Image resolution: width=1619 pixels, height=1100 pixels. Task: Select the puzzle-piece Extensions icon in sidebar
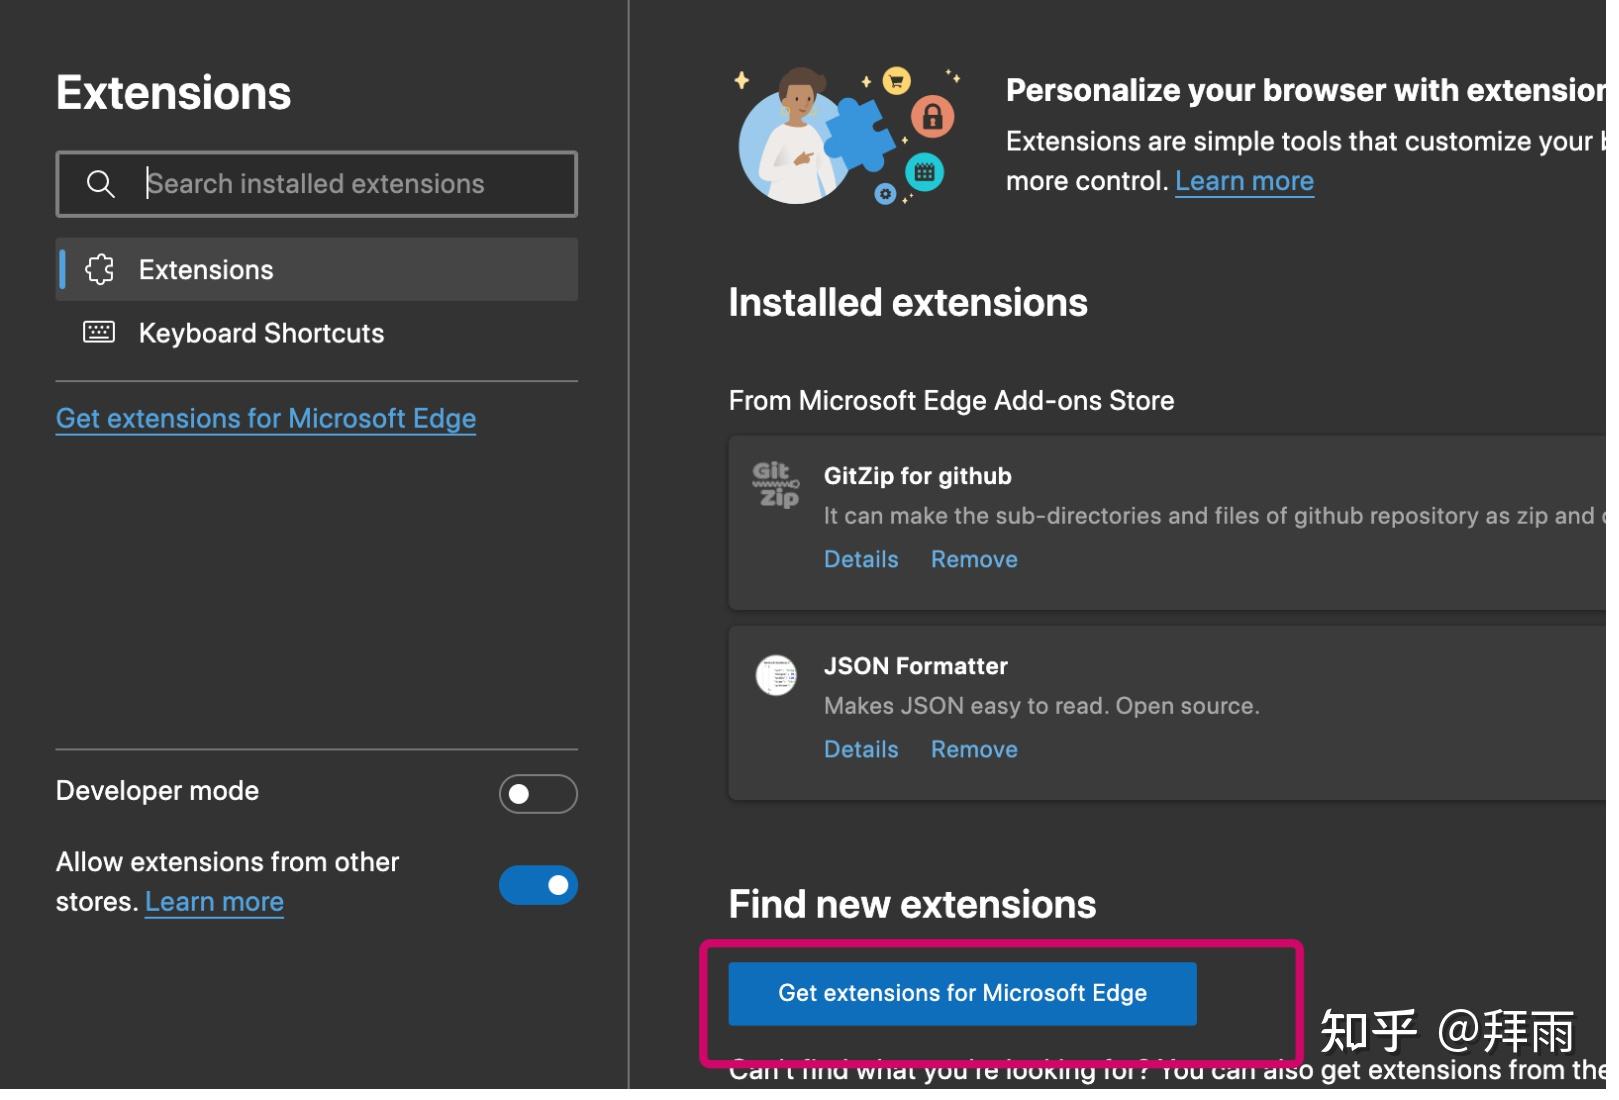tap(100, 269)
